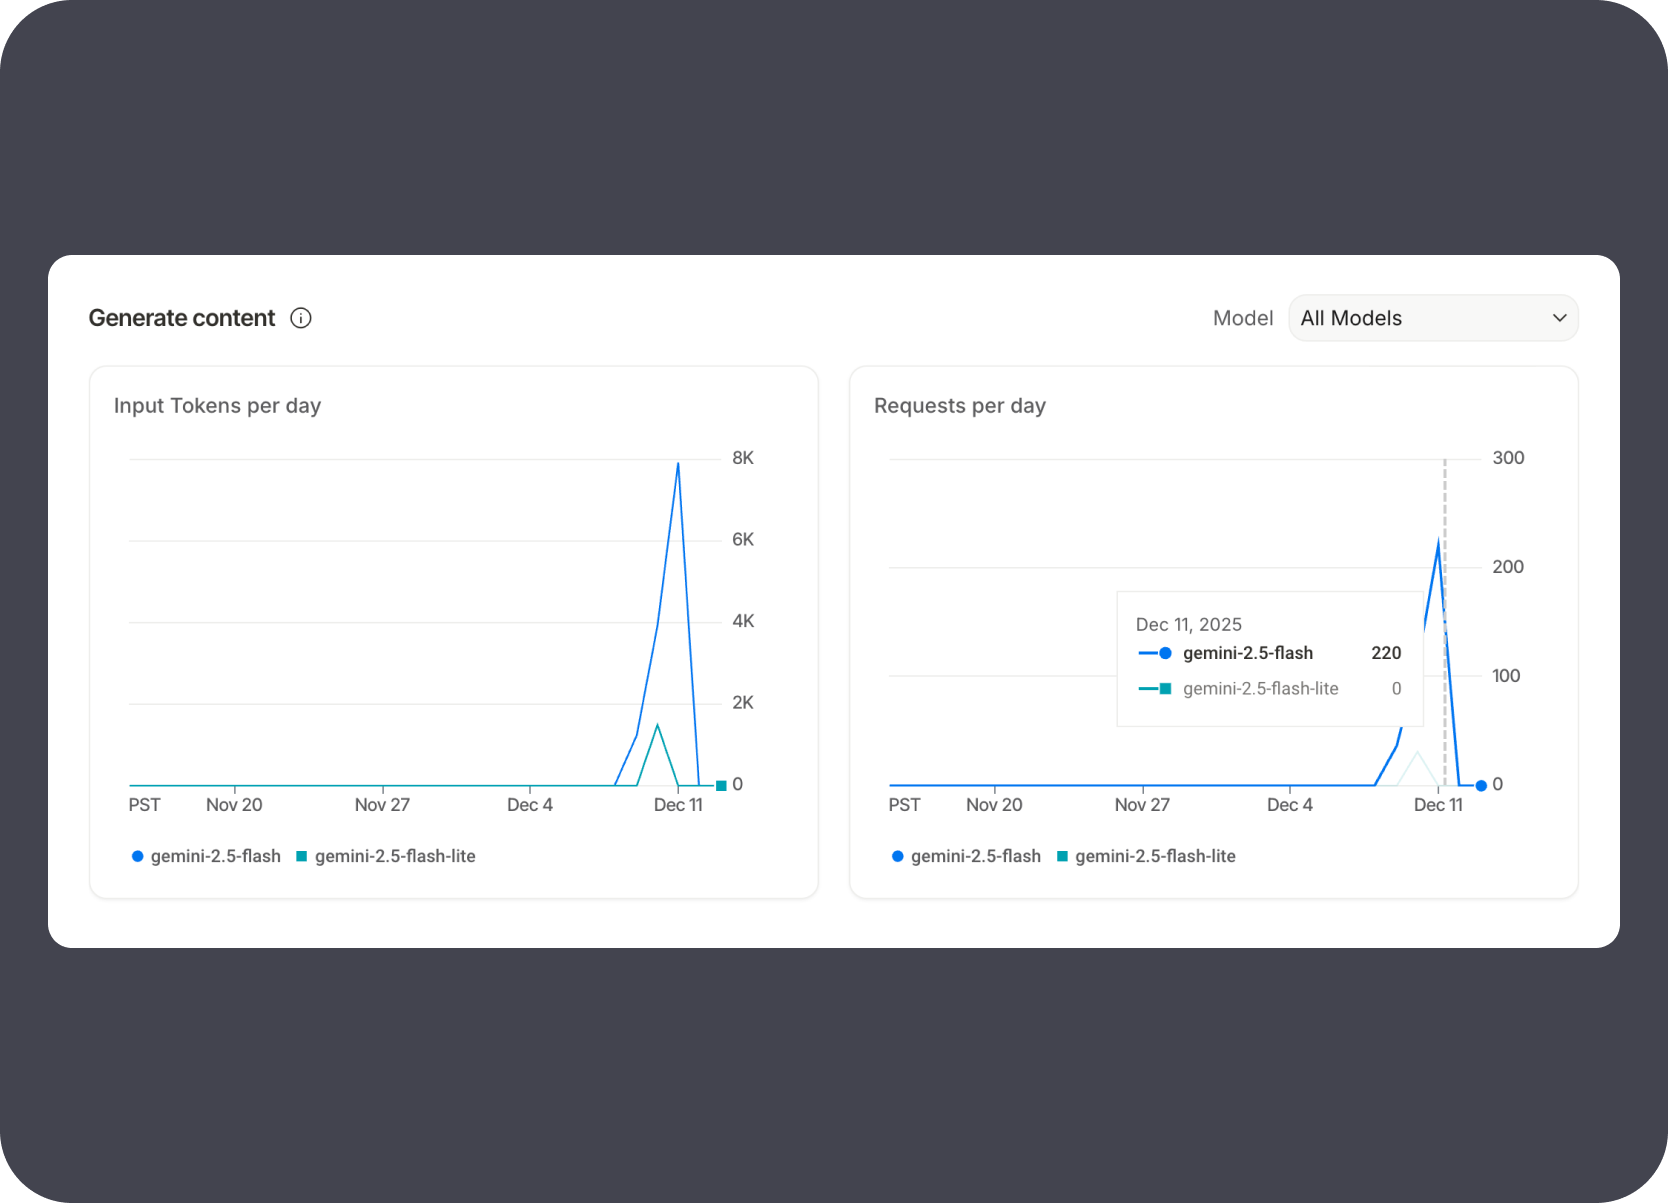Image resolution: width=1668 pixels, height=1203 pixels.
Task: Click the 2K axis label in Input Tokens chart
Action: (743, 703)
